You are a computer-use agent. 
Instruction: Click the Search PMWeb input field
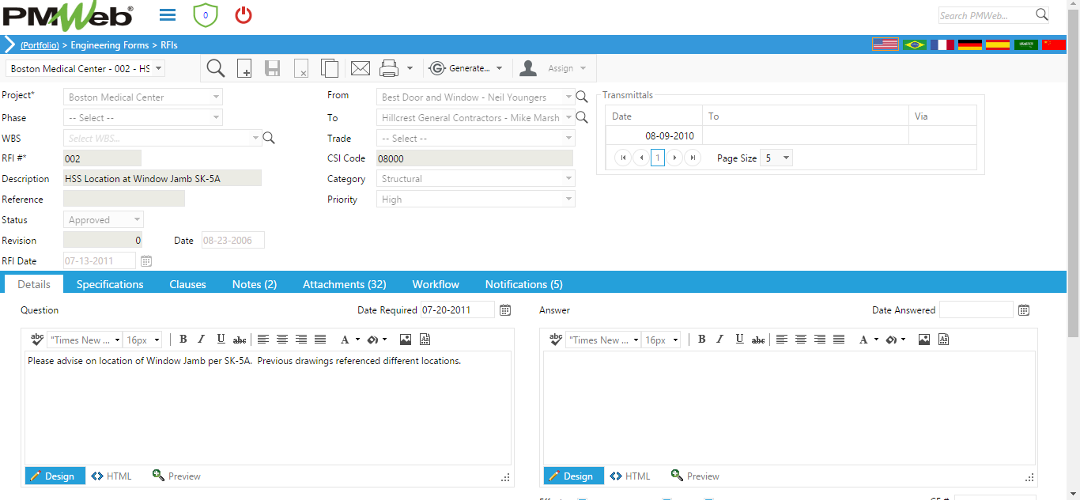point(987,15)
